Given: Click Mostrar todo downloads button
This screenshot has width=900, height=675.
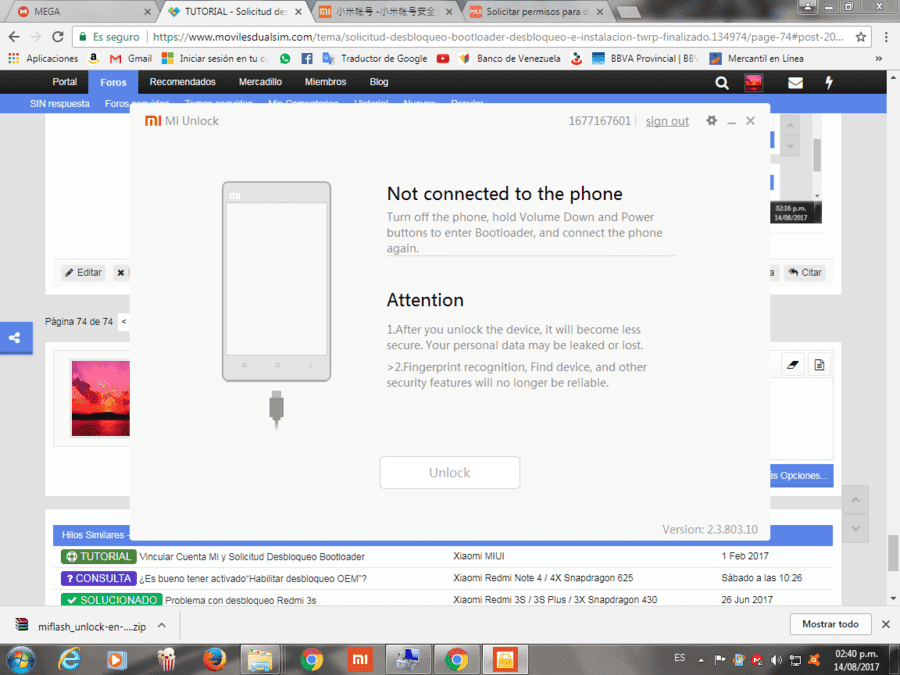Looking at the screenshot, I should 830,624.
